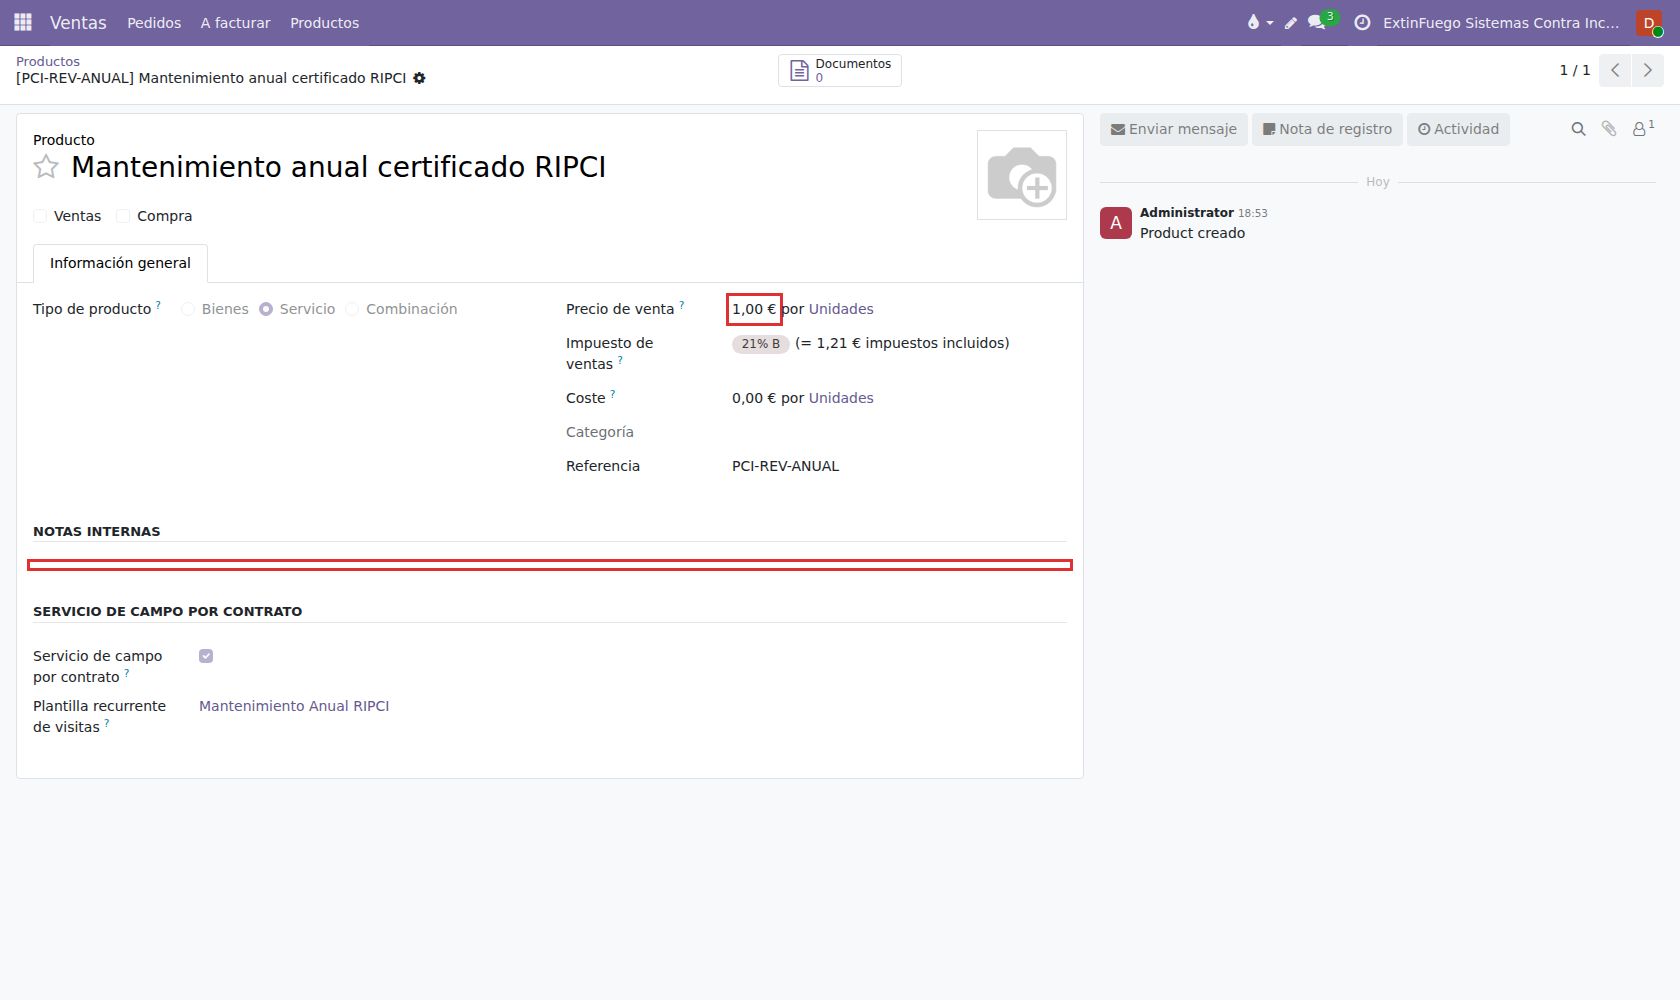Toggle the Compra checkbox
Screen dimensions: 1680x1000
tap(123, 216)
